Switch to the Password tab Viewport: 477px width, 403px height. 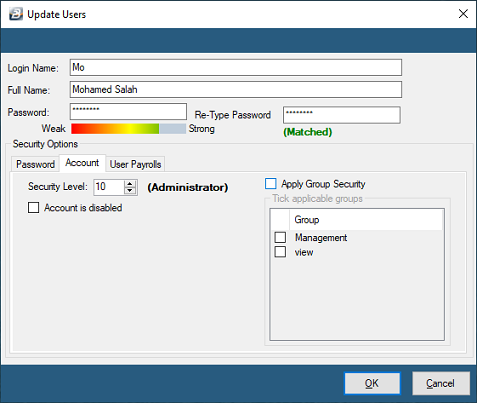point(35,164)
